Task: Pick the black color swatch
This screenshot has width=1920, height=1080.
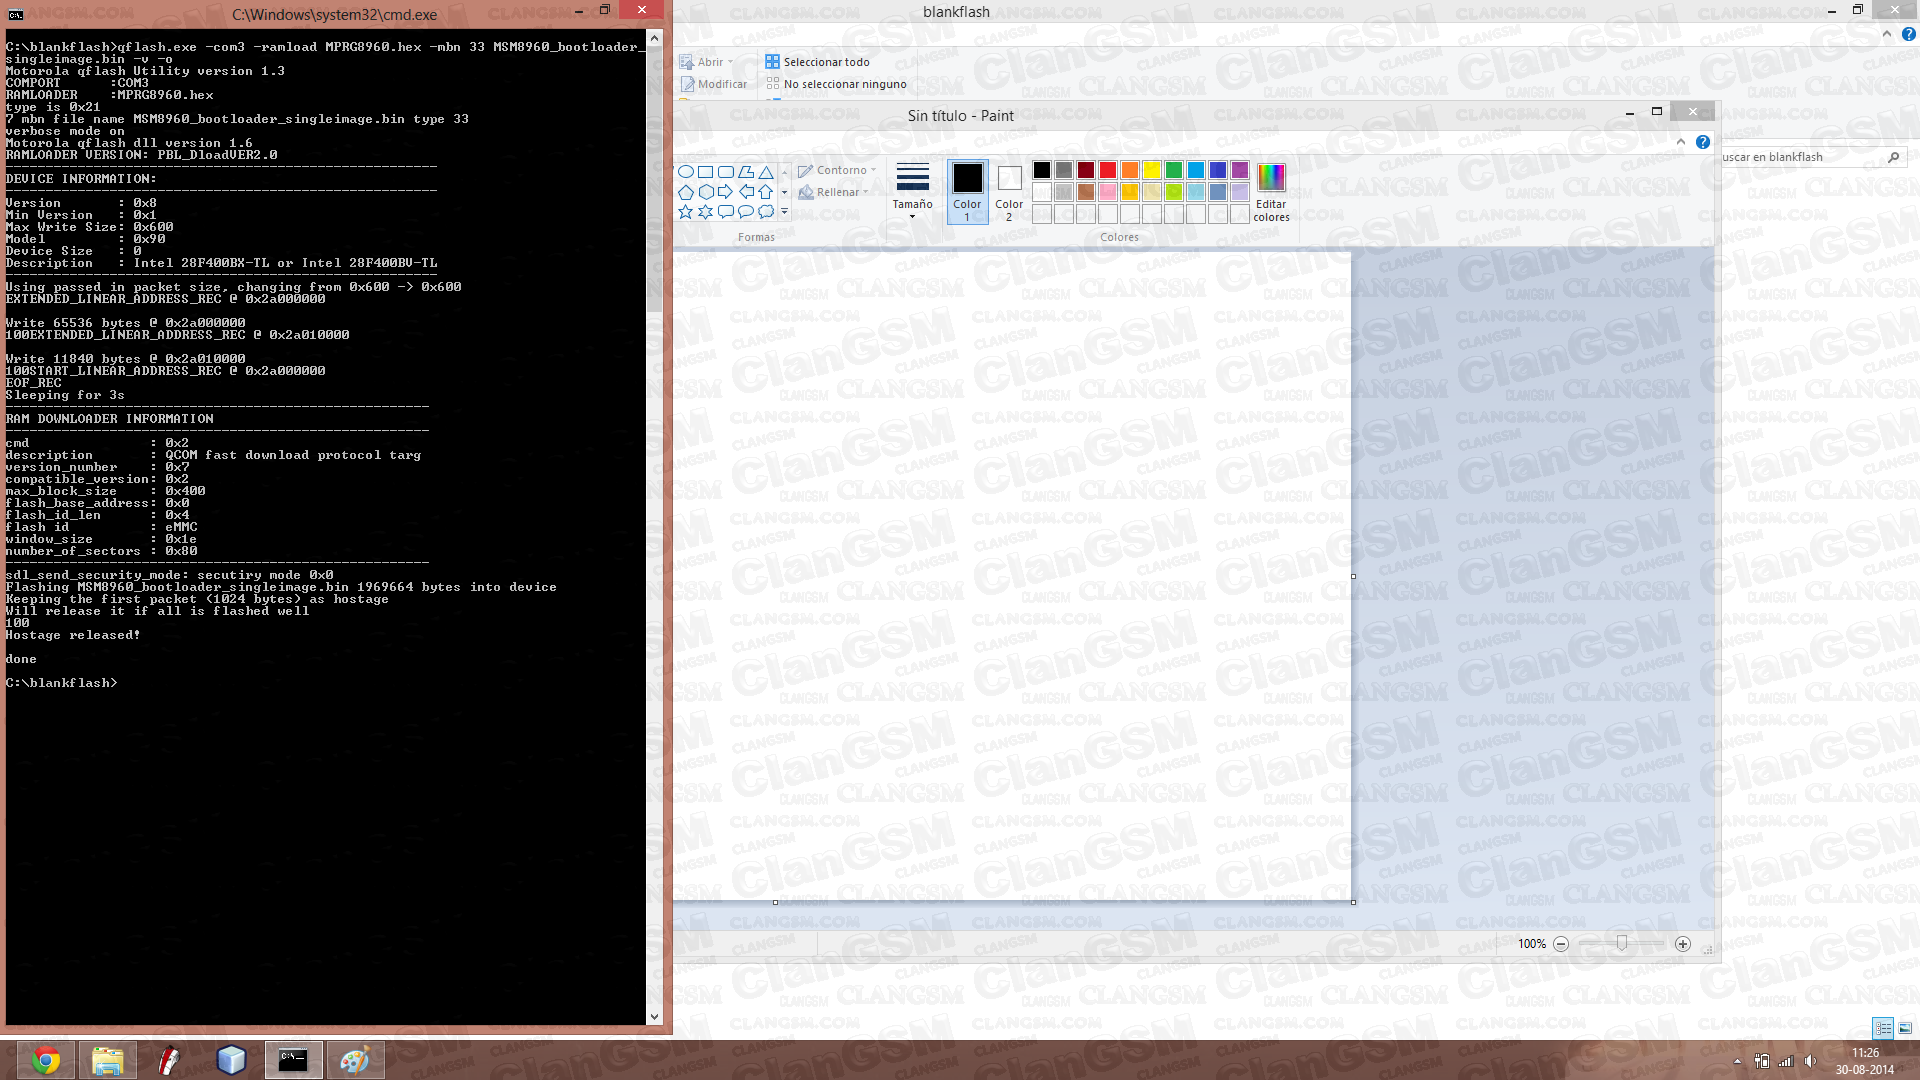Action: coord(1042,170)
